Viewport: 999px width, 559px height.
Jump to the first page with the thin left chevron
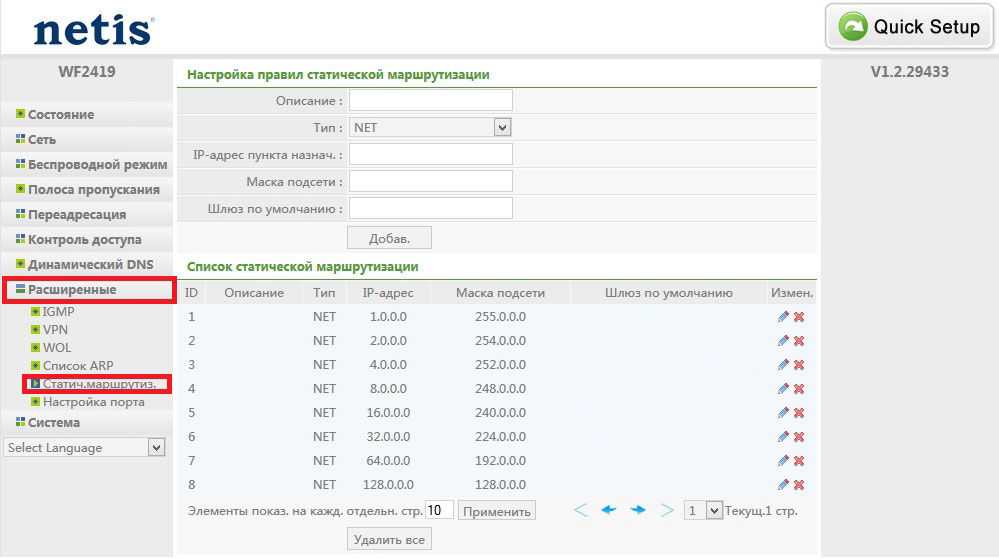[580, 510]
